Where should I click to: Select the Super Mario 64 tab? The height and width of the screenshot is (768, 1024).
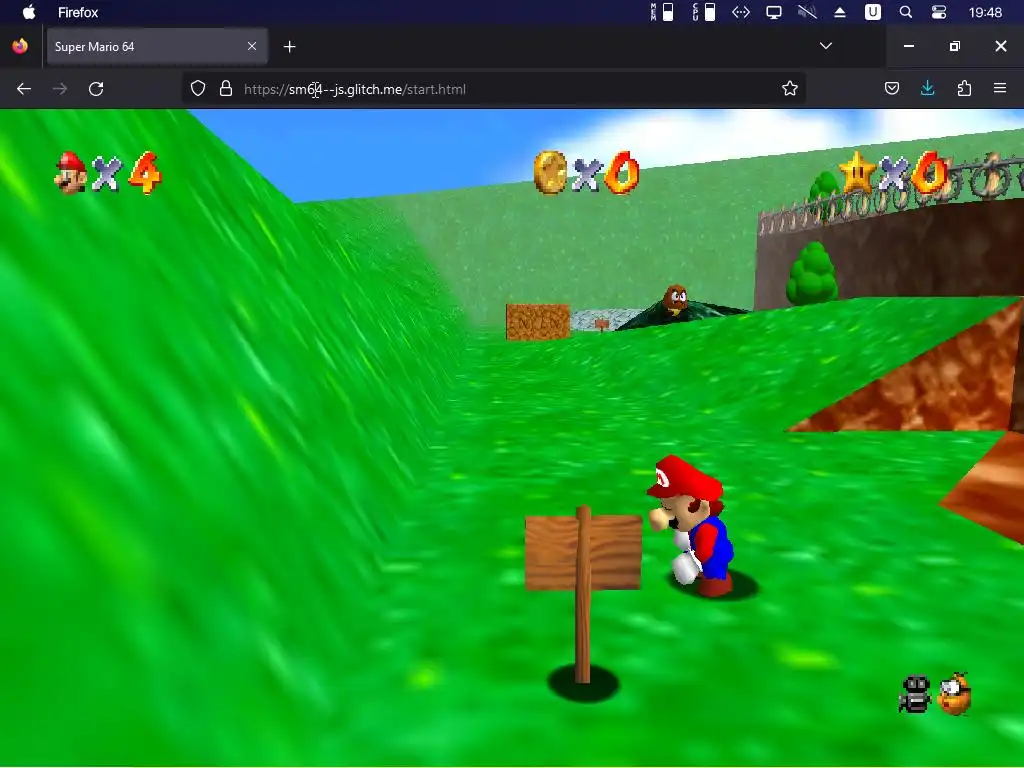[157, 46]
